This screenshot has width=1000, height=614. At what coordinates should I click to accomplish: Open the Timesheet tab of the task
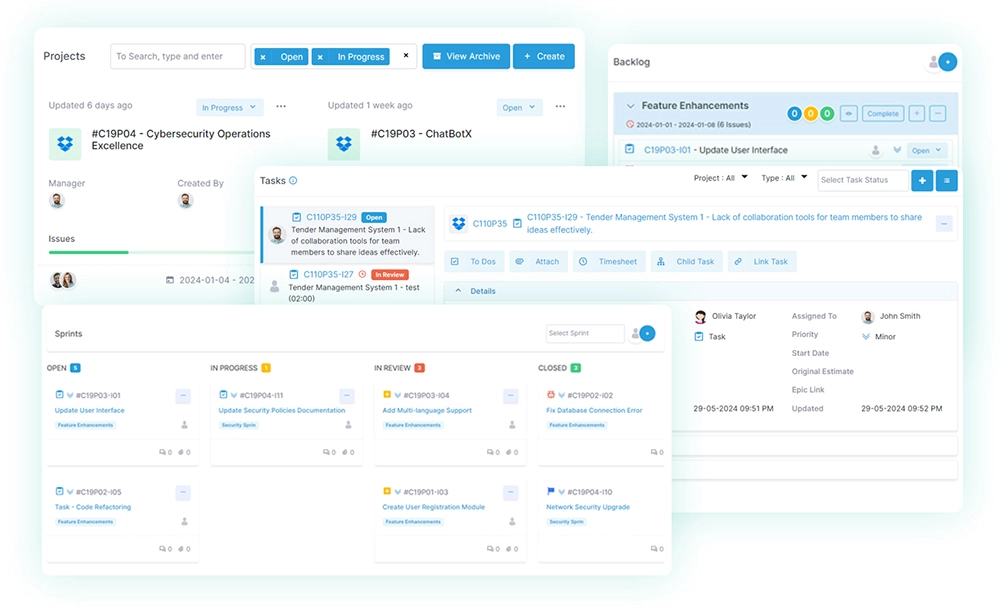pyautogui.click(x=609, y=261)
